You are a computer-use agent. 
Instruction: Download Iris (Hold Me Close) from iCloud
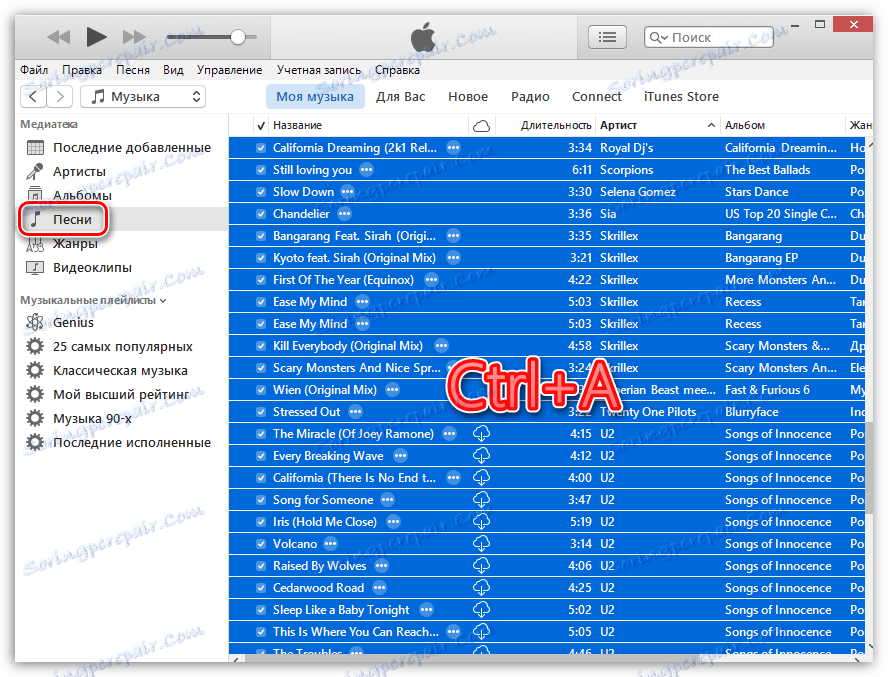481,522
